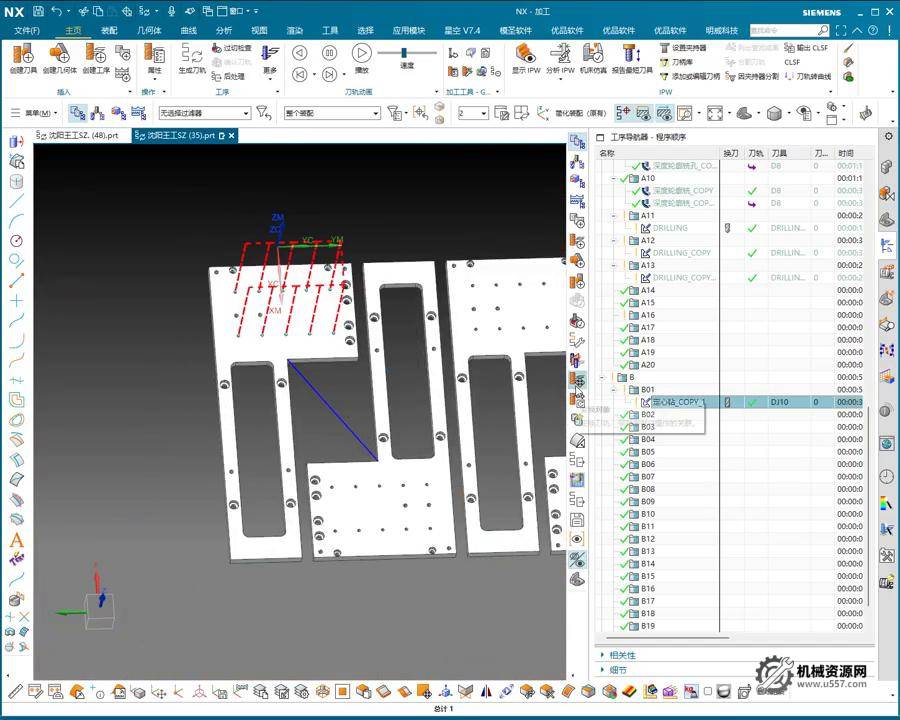Collapse the B program group node
The image size is (900, 720).
point(603,378)
